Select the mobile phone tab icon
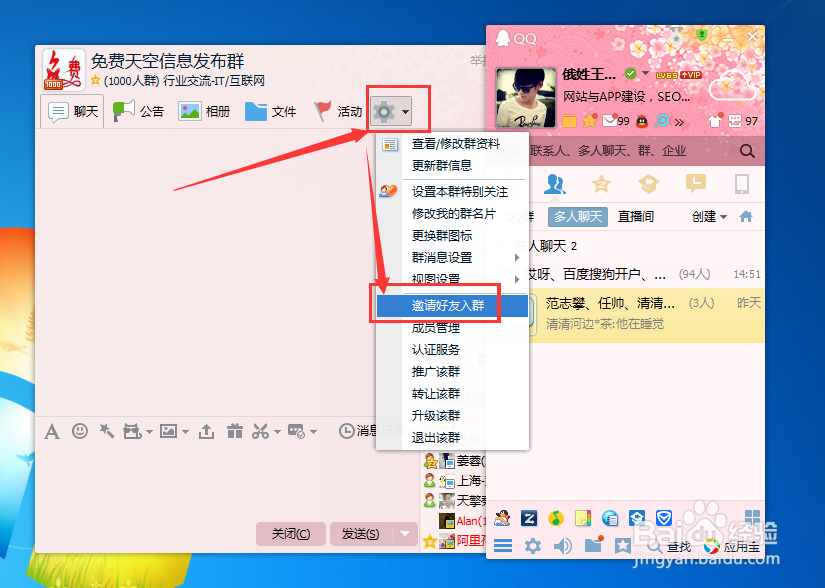 tap(741, 184)
